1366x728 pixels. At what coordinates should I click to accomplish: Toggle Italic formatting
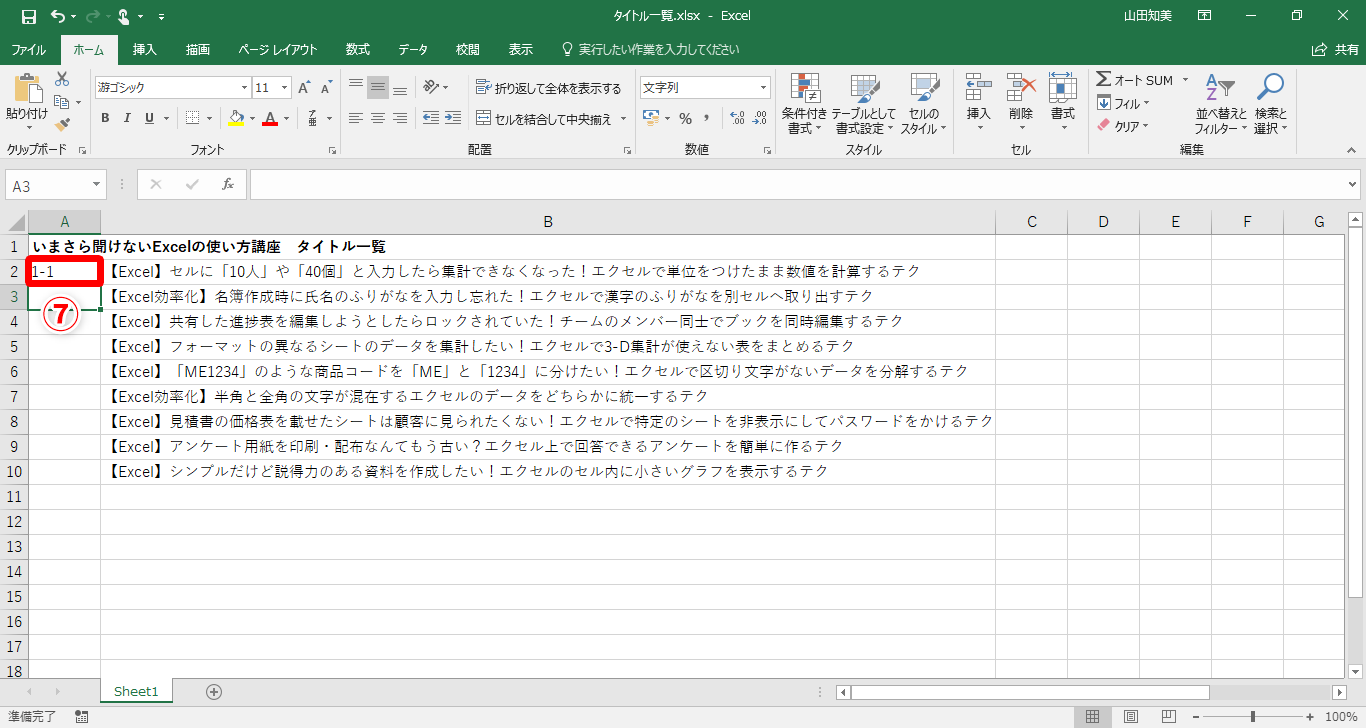pos(127,118)
